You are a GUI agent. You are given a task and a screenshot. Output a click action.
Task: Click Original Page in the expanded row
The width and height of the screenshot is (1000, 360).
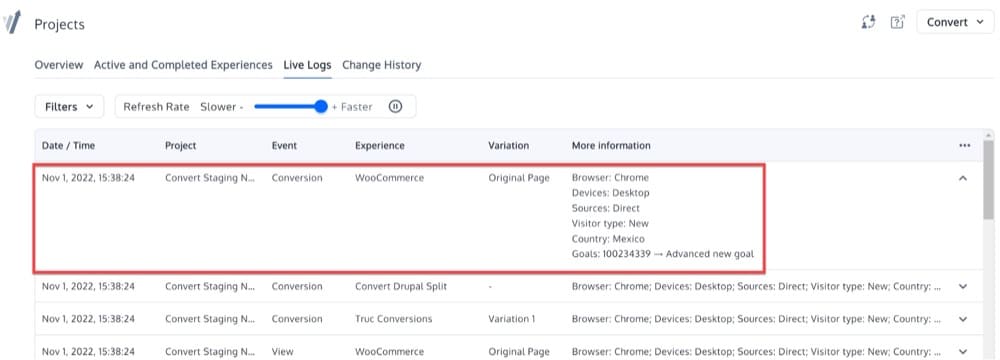click(518, 178)
